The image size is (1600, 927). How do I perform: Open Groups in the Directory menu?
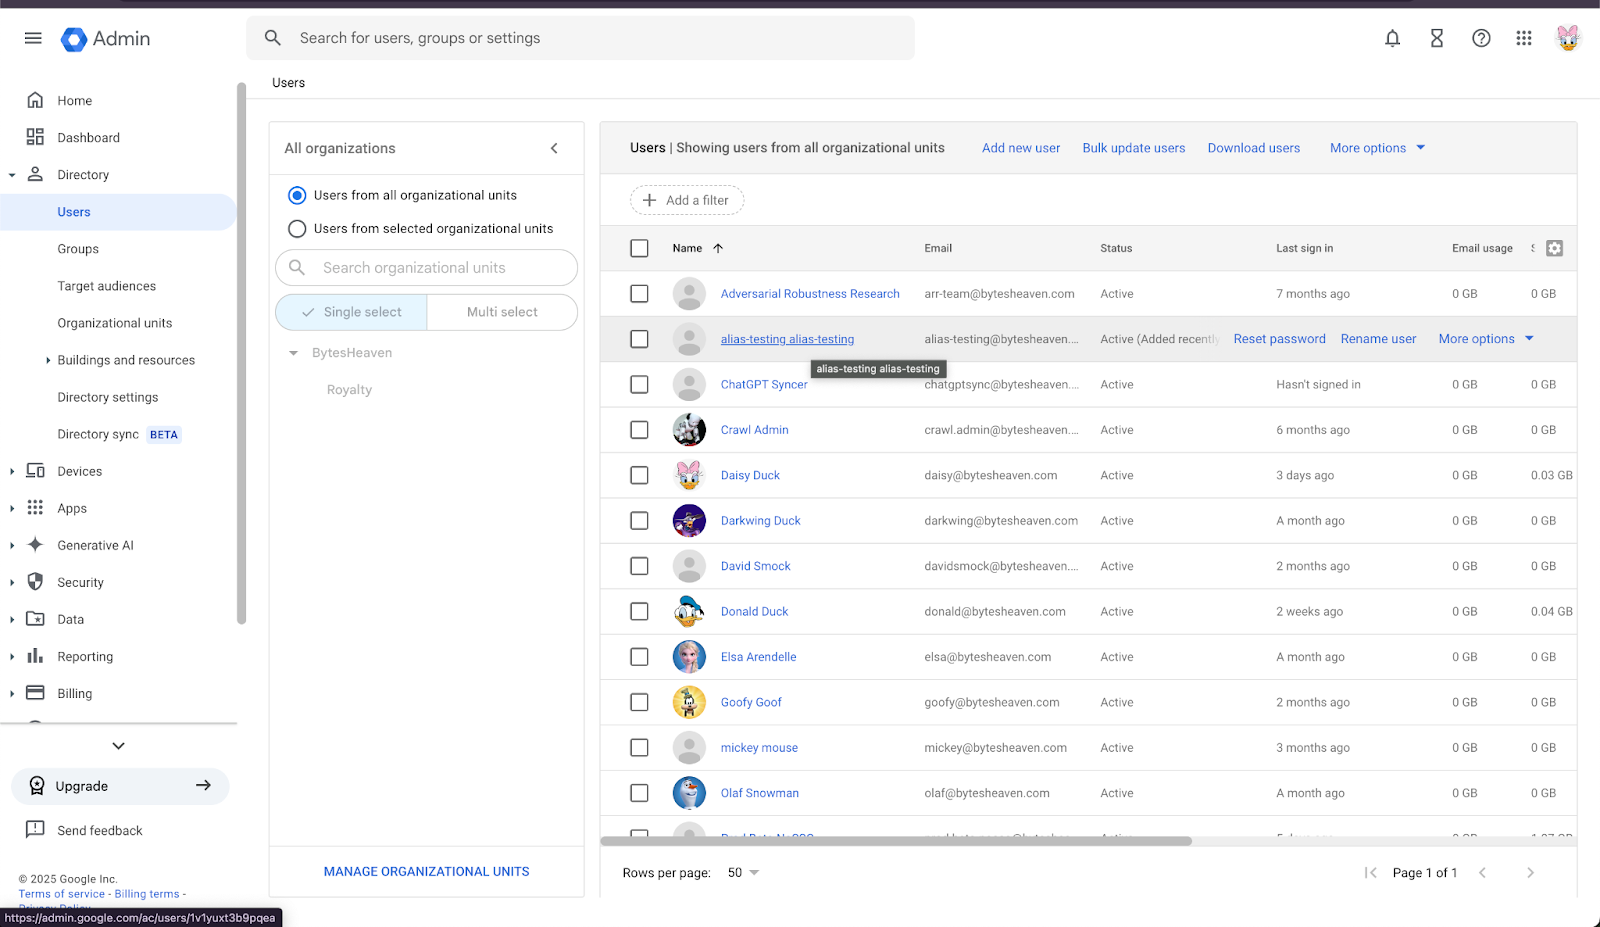click(x=78, y=249)
